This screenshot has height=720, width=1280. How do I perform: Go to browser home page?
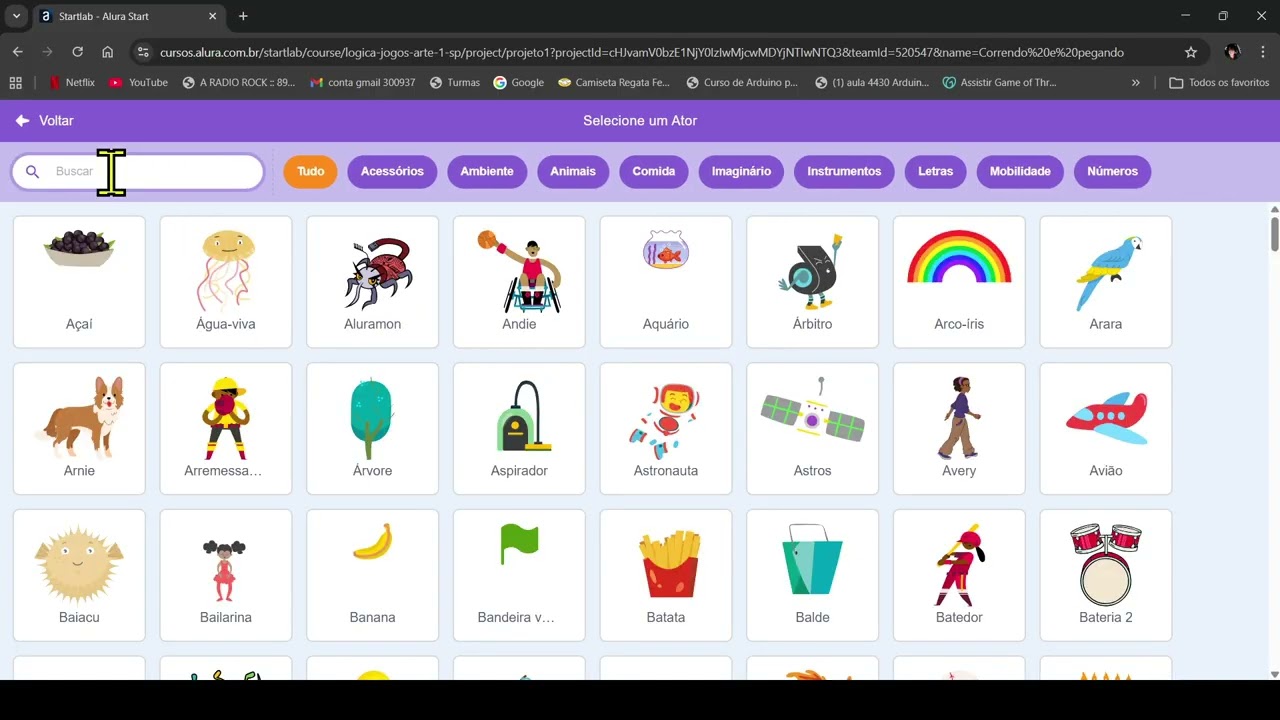click(108, 52)
